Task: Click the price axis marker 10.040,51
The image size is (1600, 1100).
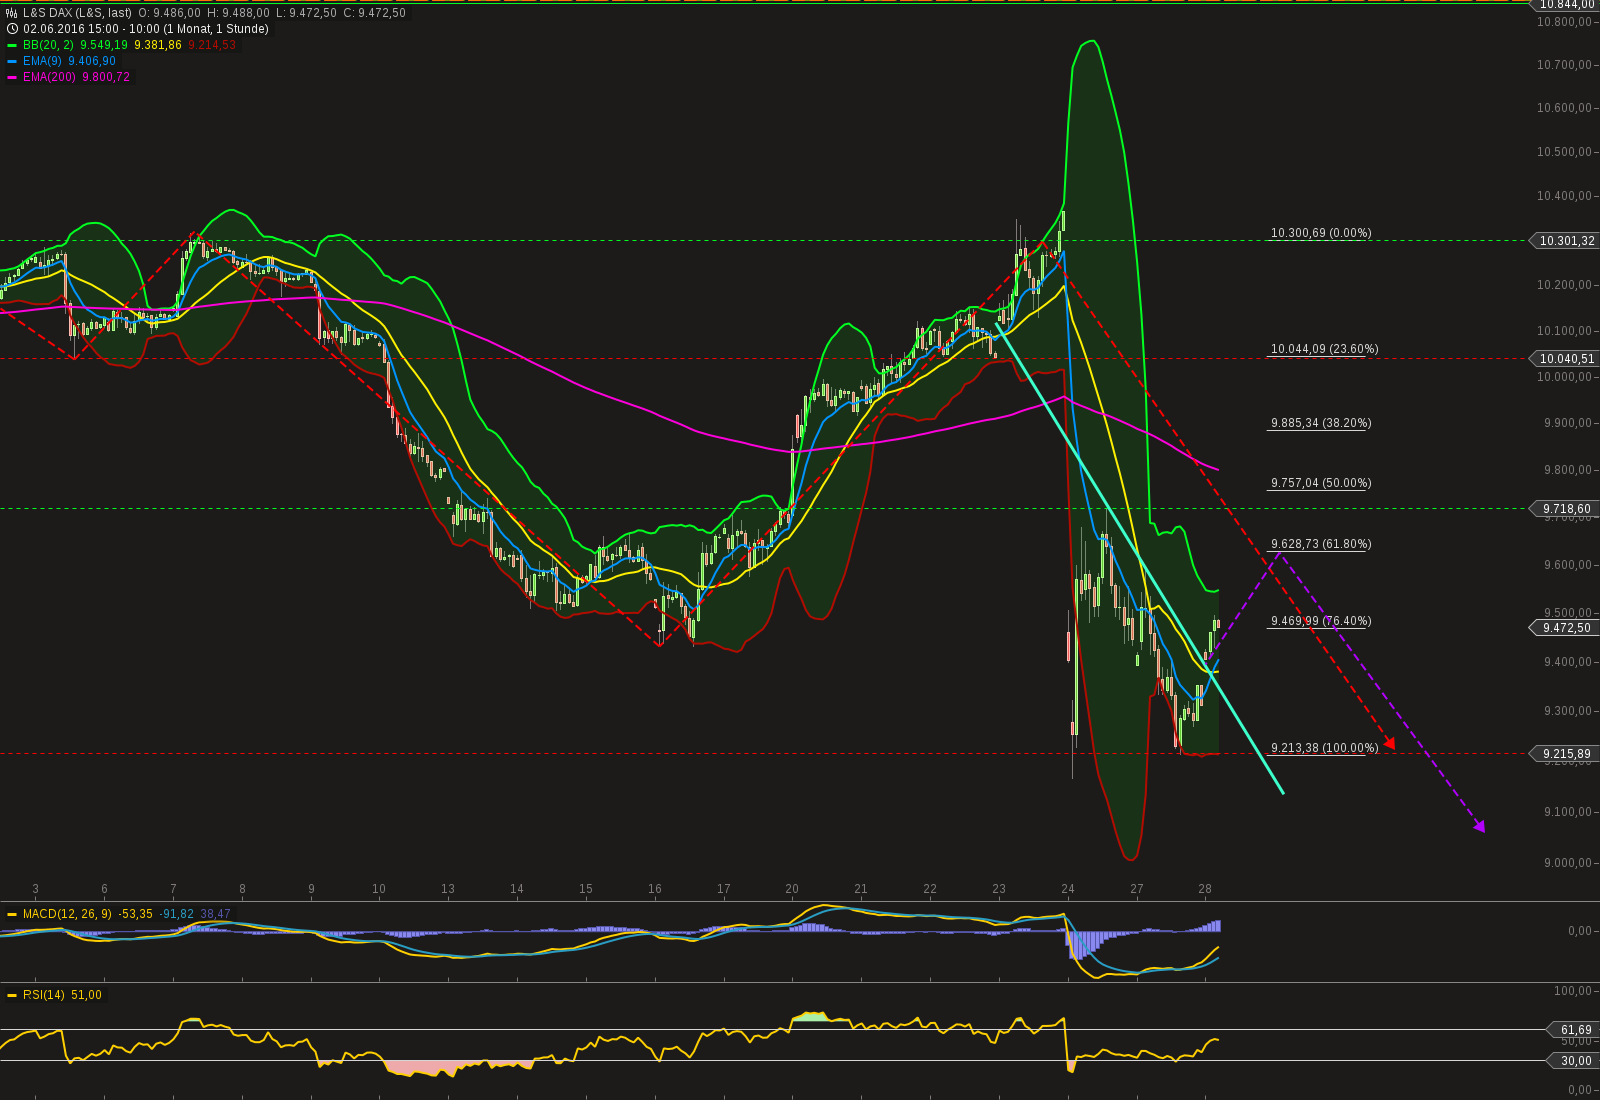Action: pyautogui.click(x=1563, y=359)
